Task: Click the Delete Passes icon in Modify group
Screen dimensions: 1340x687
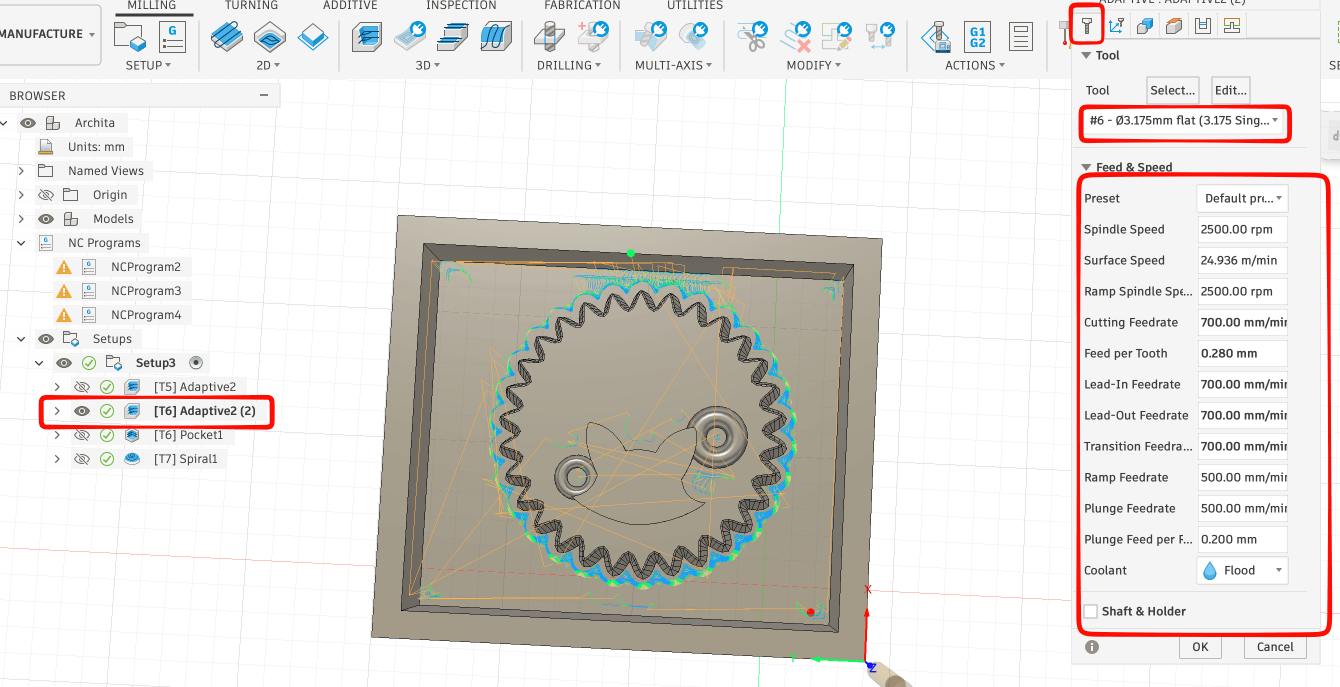Action: (x=796, y=36)
